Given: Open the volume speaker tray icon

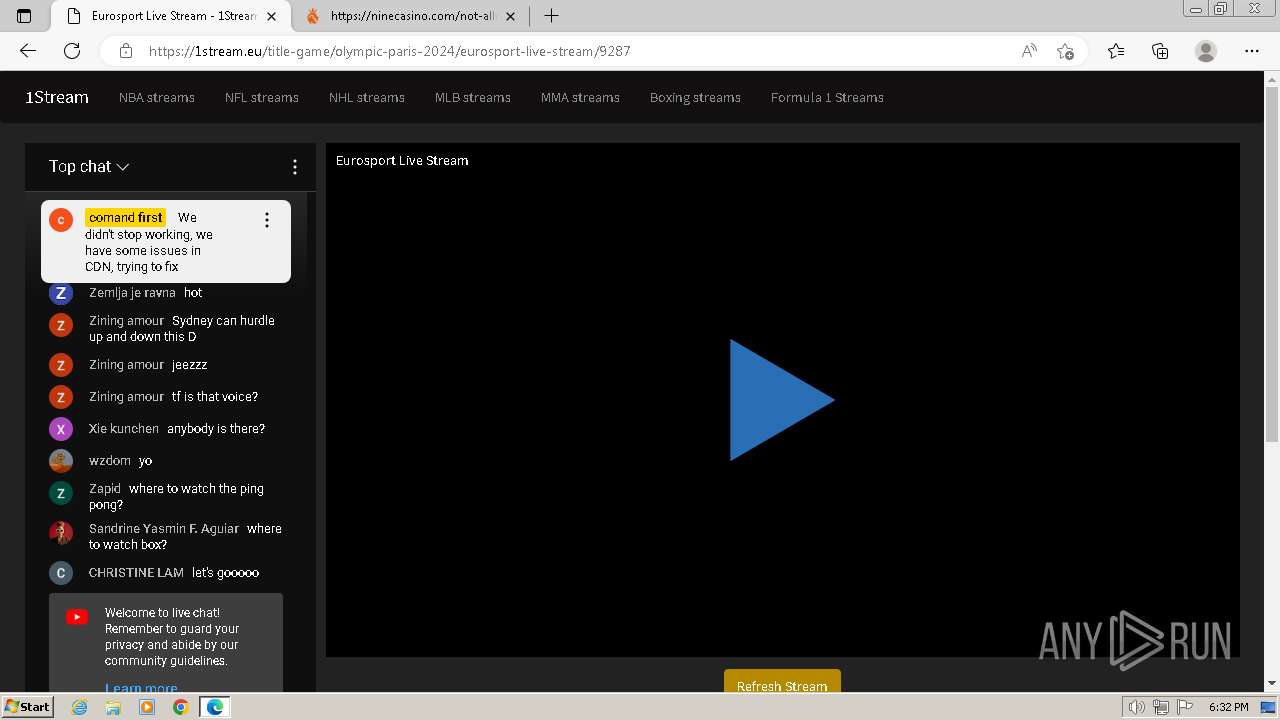Looking at the screenshot, I should coord(1136,707).
